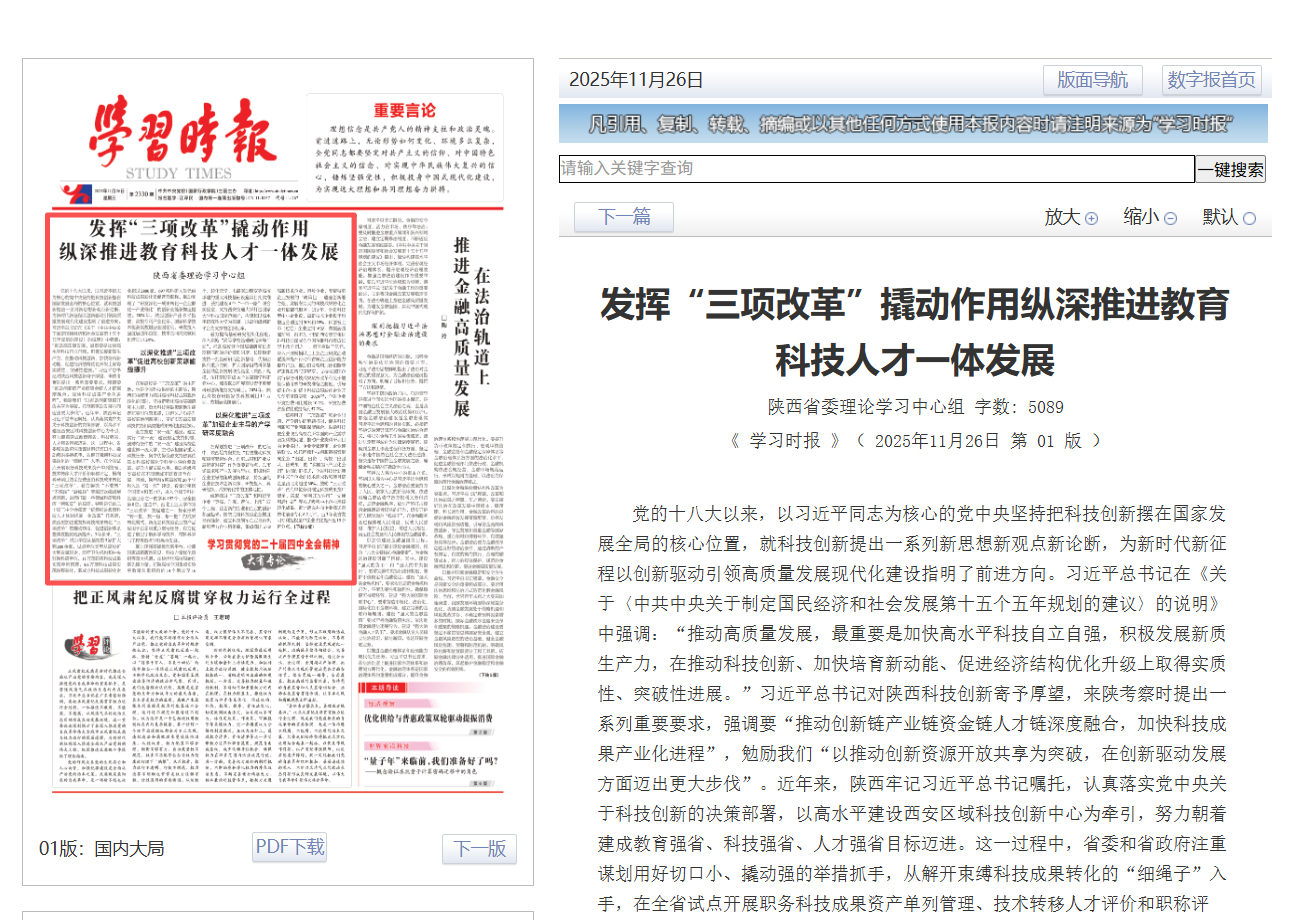Click the circle icon next to 默认
The width and height of the screenshot is (1291, 920).
tap(1249, 218)
